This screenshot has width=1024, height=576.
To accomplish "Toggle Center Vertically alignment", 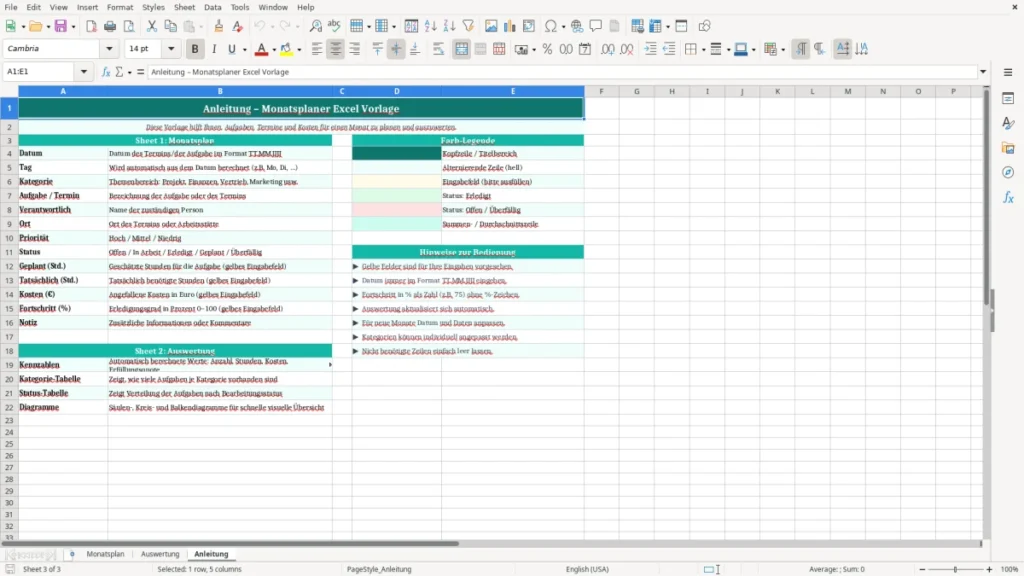I will click(396, 49).
